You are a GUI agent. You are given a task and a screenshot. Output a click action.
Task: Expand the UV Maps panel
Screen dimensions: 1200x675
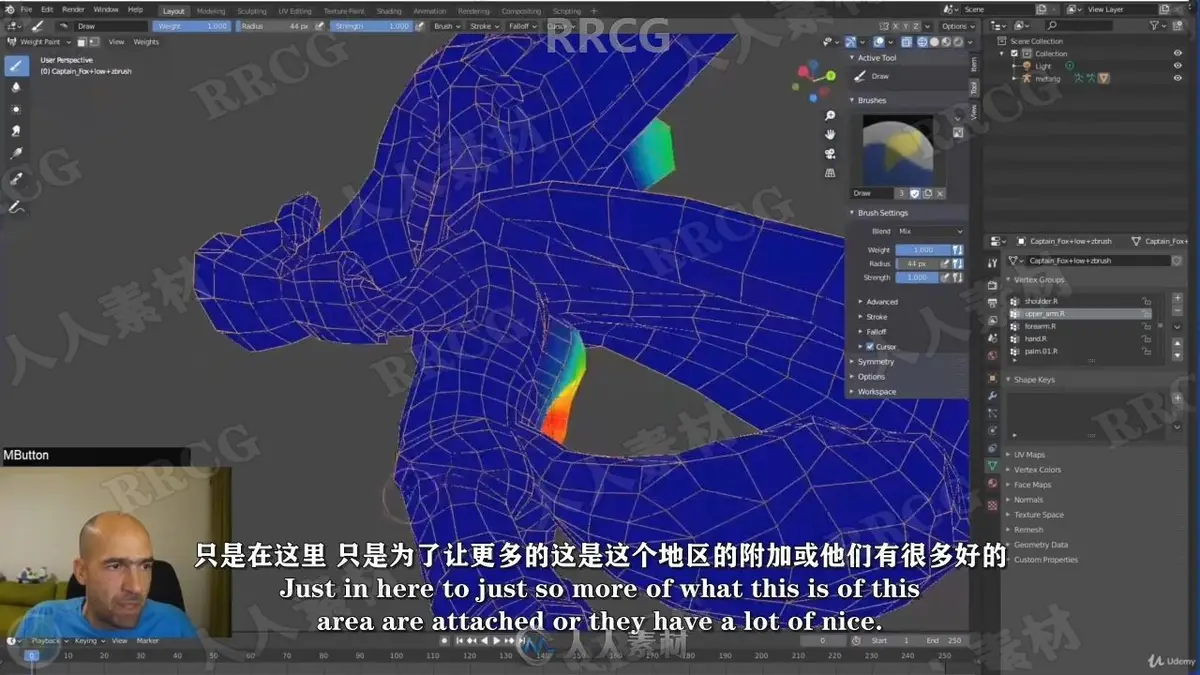click(1029, 455)
